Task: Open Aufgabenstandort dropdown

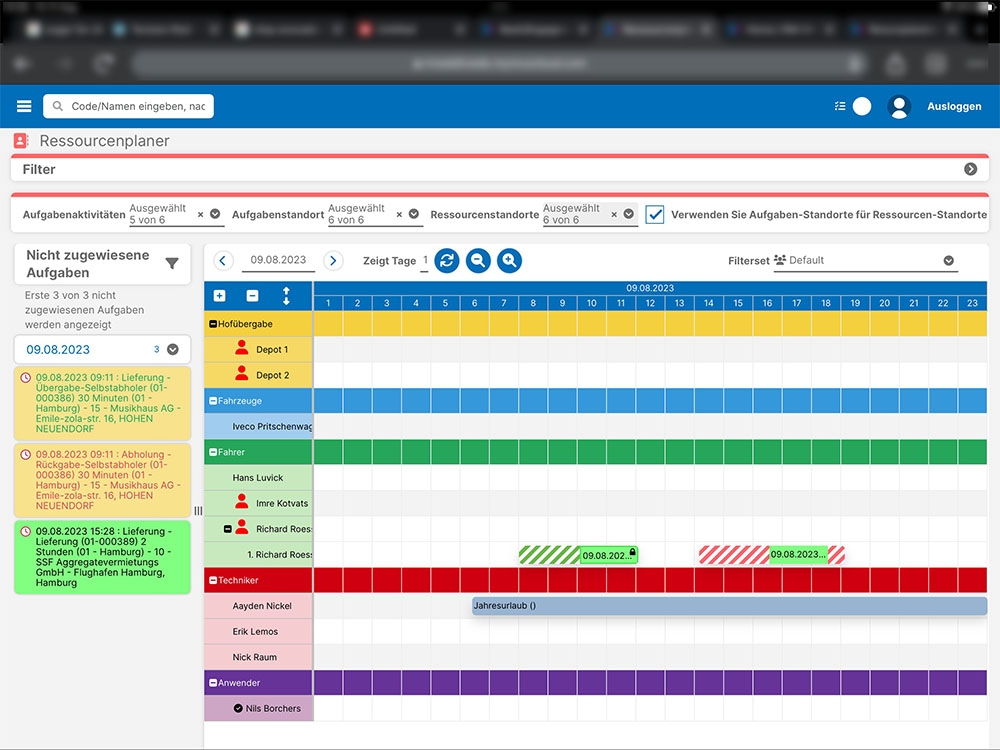Action: pyautogui.click(x=414, y=214)
